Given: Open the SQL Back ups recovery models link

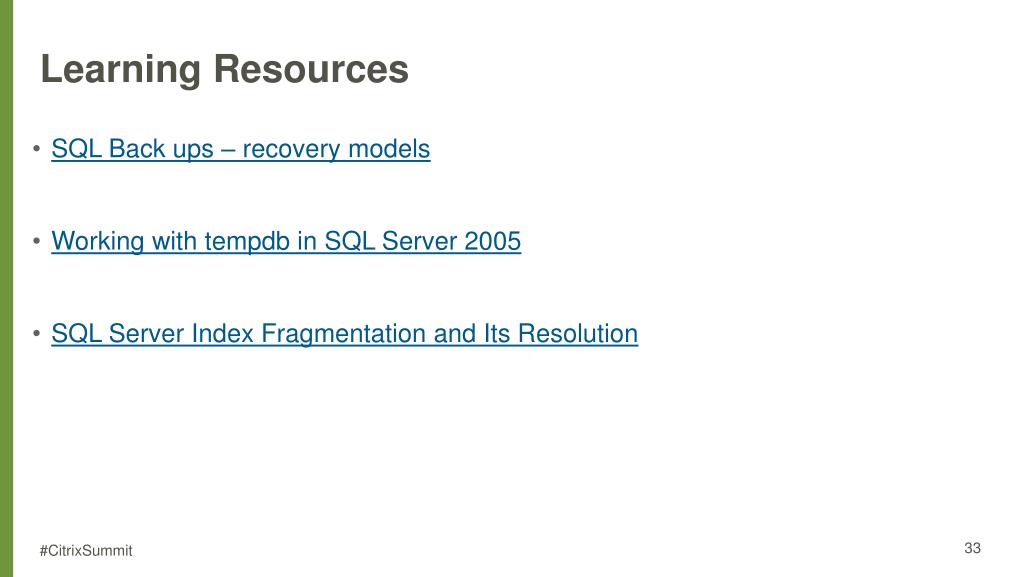Looking at the screenshot, I should pos(241,149).
